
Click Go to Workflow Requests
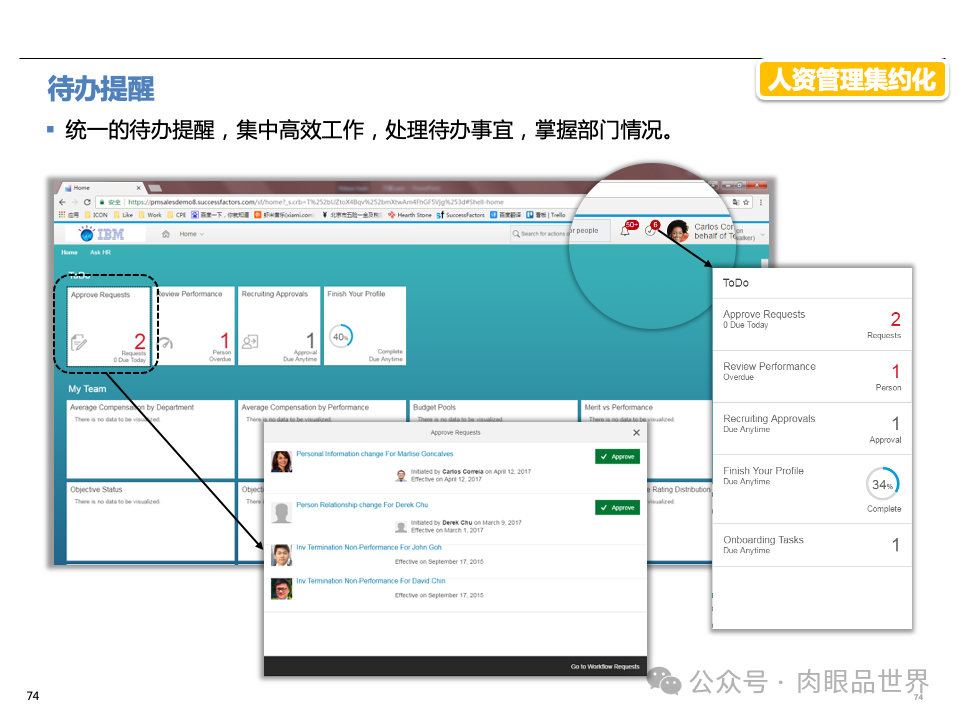(605, 667)
